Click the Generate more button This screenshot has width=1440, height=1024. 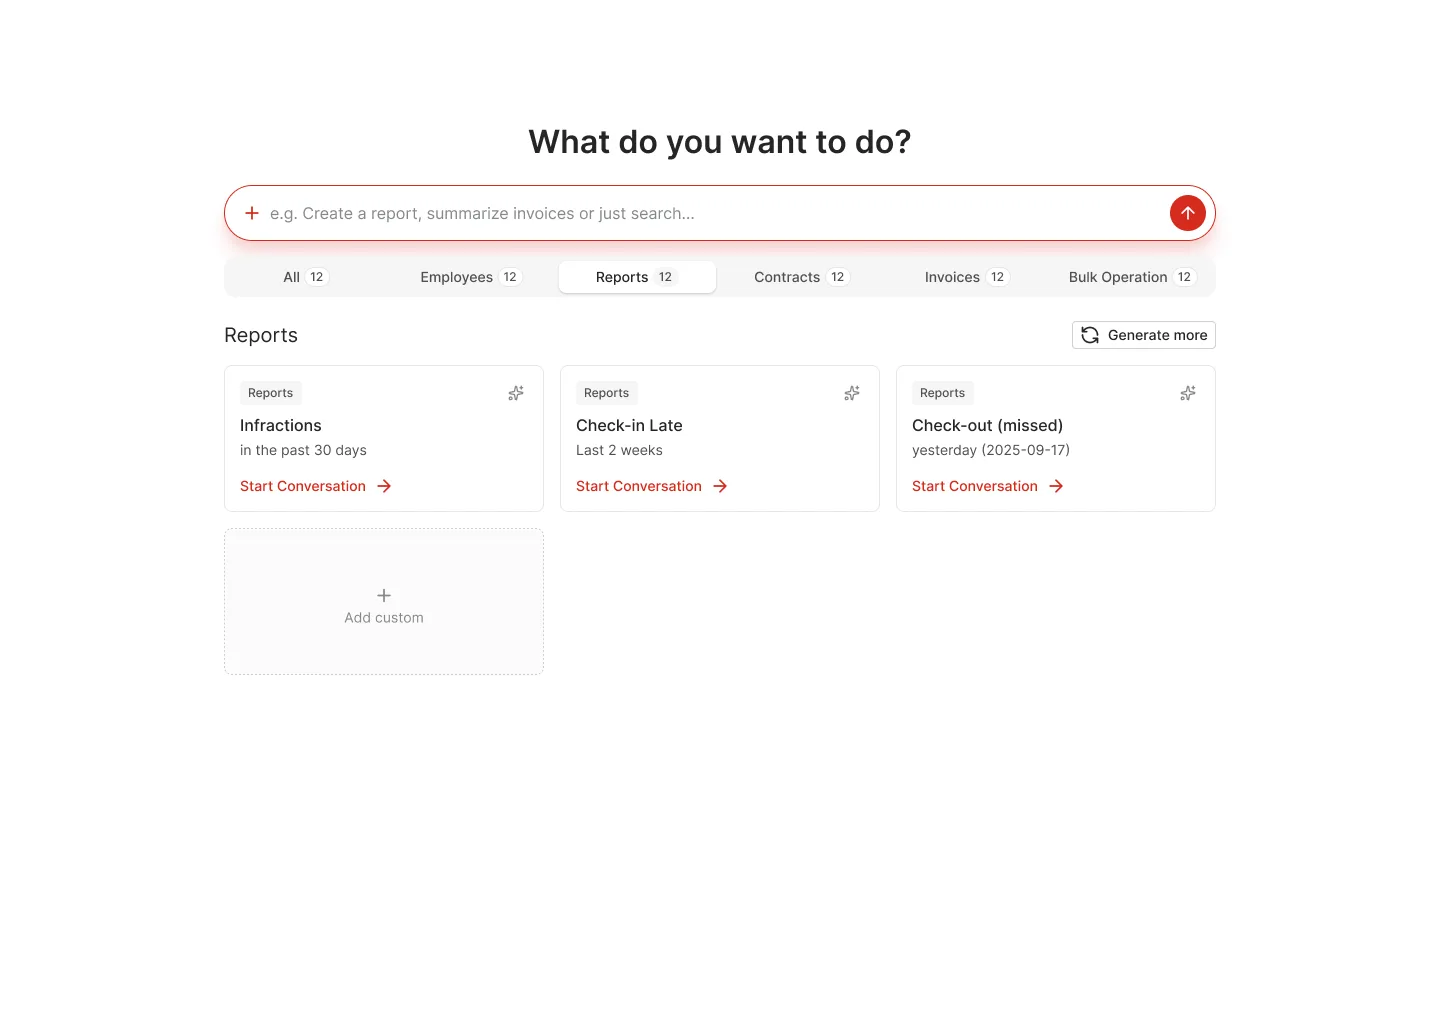coord(1144,335)
